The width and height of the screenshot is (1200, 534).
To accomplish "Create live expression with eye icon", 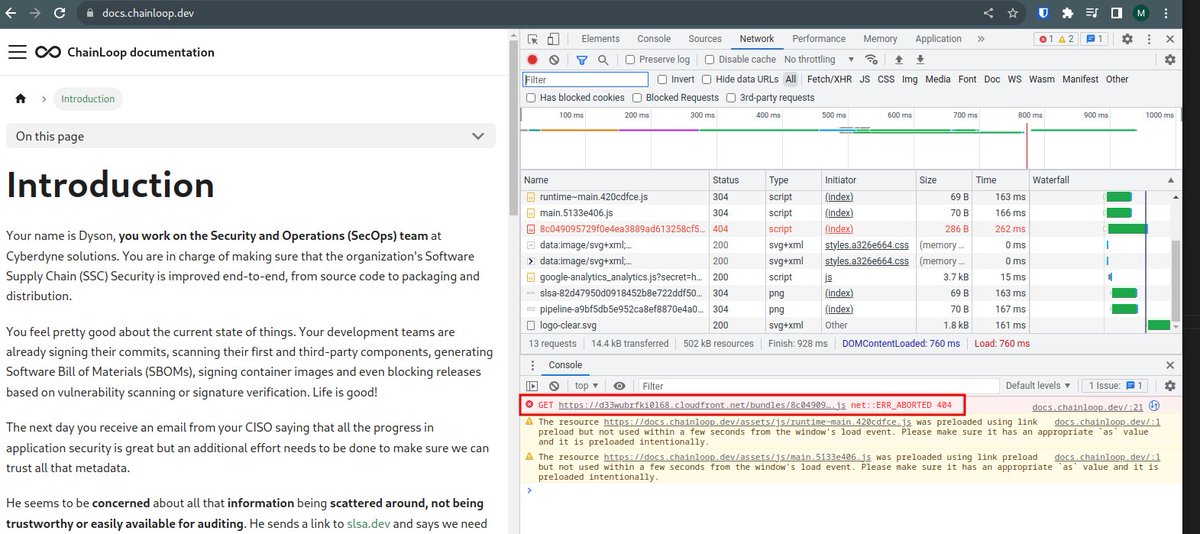I will [x=619, y=386].
